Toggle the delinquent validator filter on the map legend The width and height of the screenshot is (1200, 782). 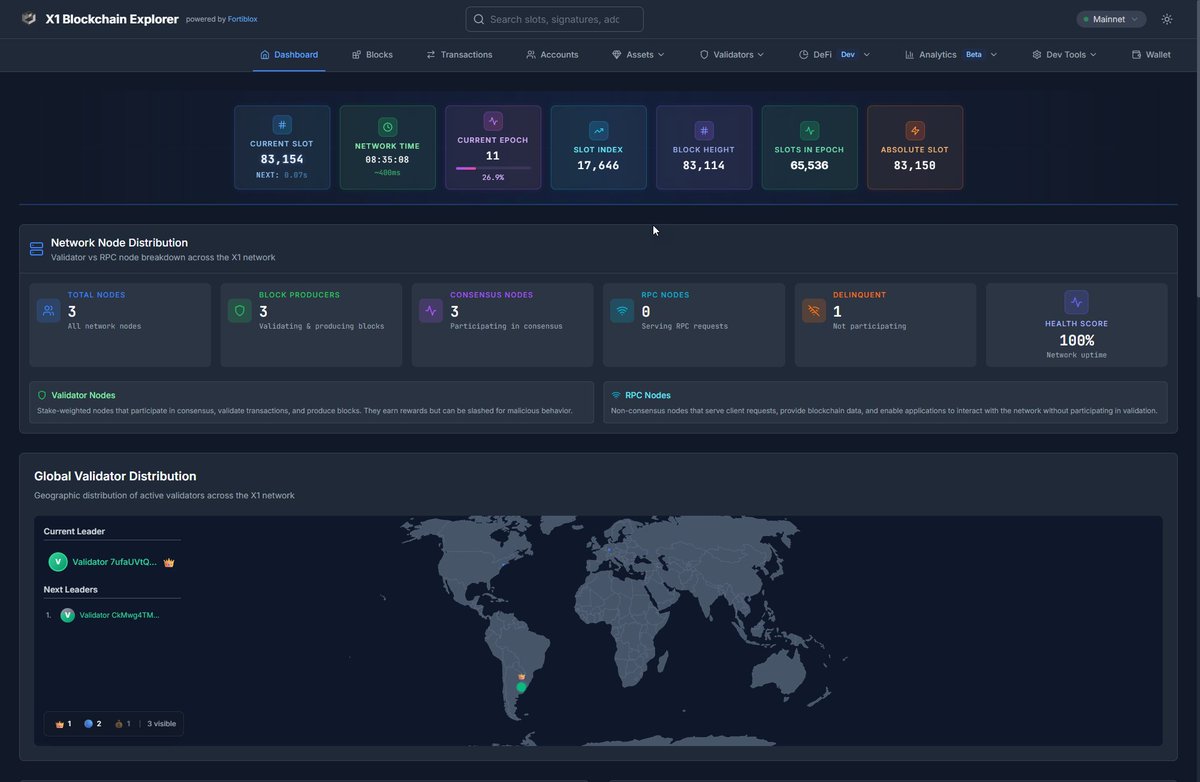coord(118,723)
